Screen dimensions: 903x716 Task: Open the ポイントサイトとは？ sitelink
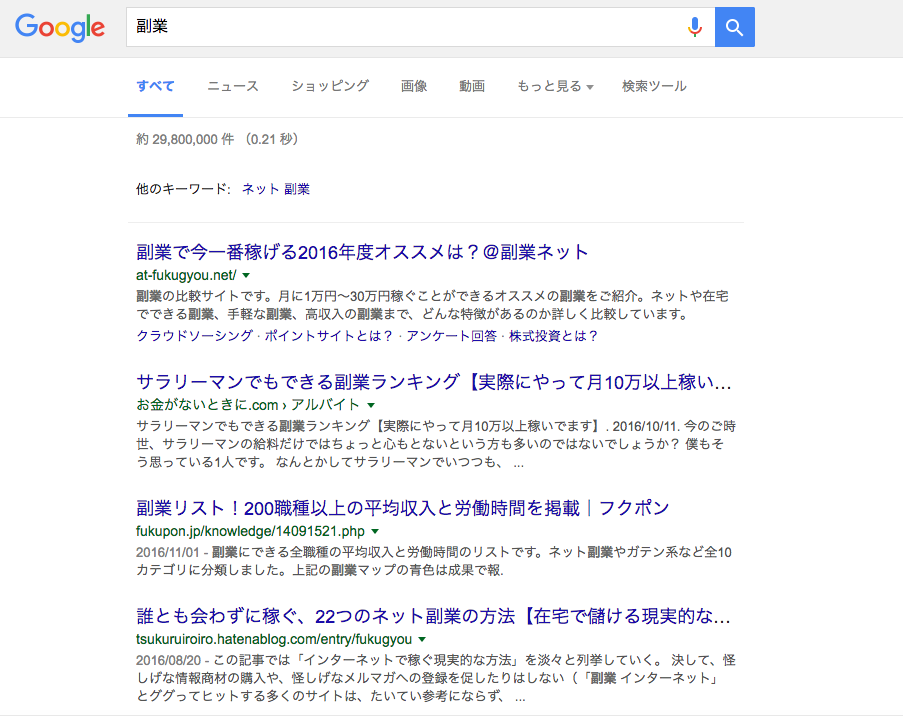(329, 336)
